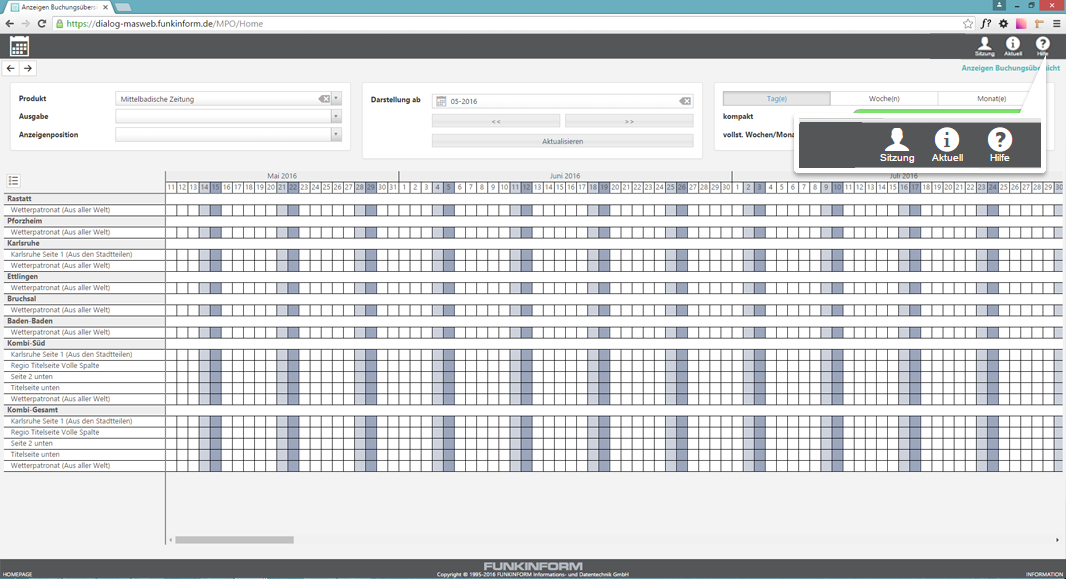Select Seite 2 unten under Kombi-Gesamt
This screenshot has height=579, width=1066.
[x=84, y=443]
